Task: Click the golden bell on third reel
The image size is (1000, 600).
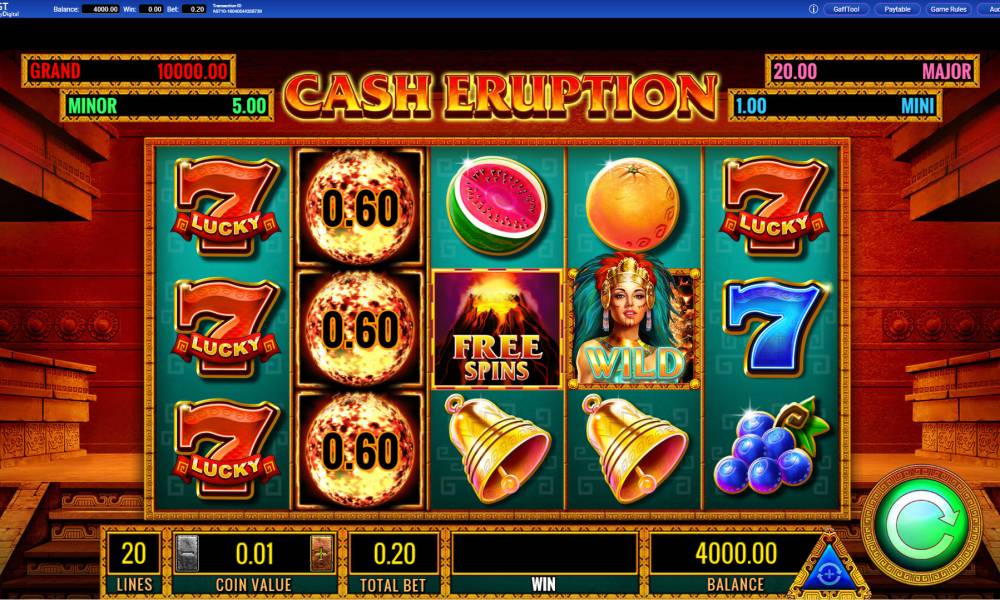Action: coord(497,448)
